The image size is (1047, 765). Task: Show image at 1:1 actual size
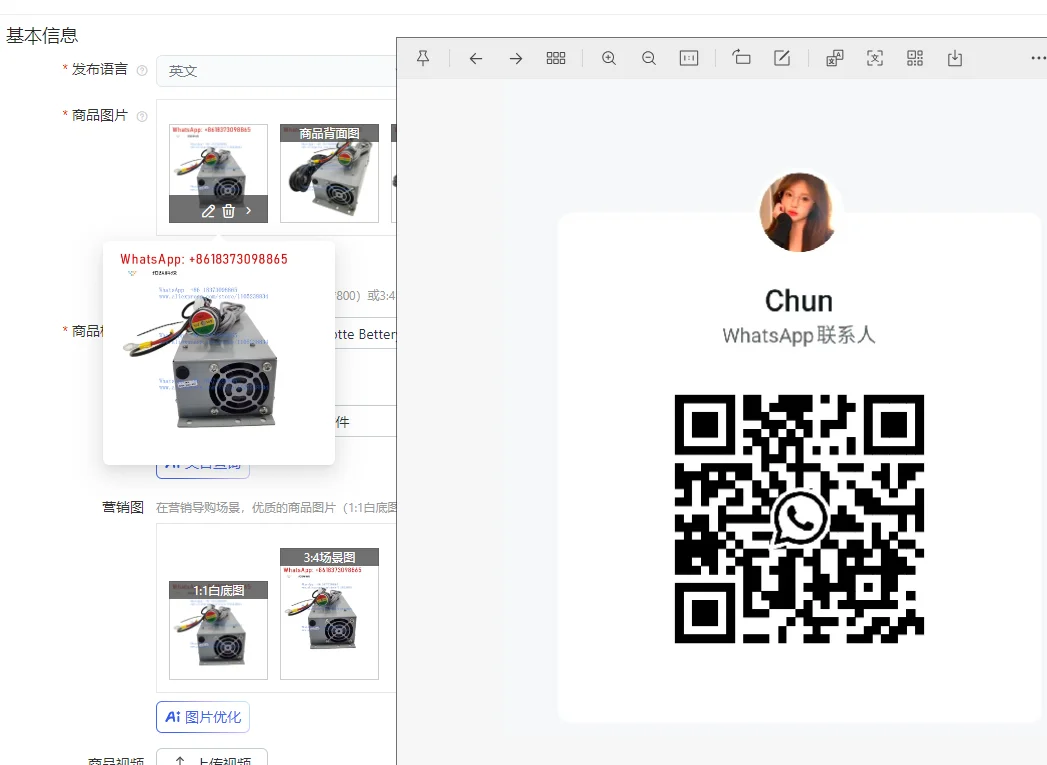(689, 58)
